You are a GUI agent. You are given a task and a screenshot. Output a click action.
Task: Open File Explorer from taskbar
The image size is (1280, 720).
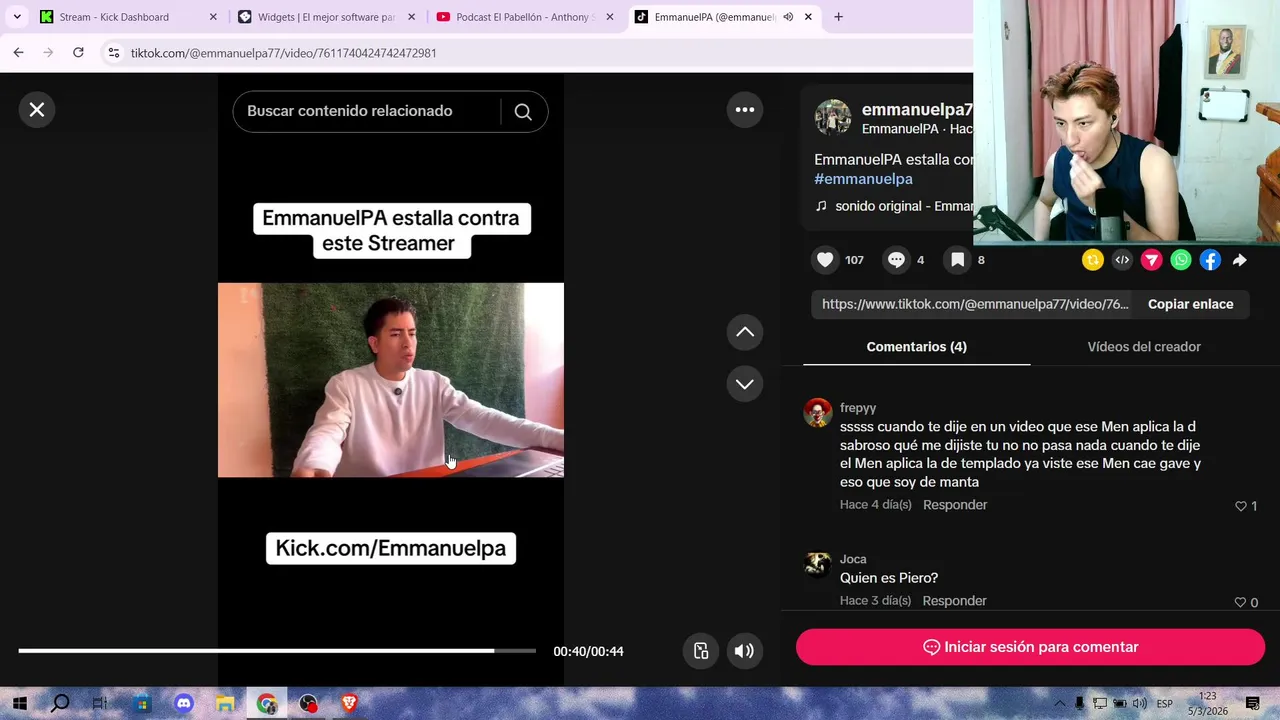point(225,704)
